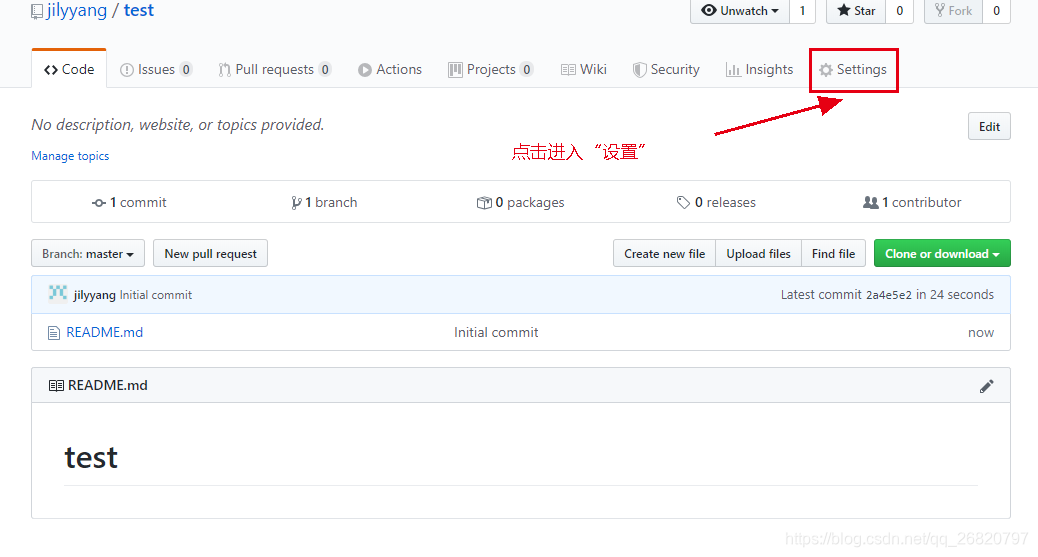
Task: Open the Wiki tab
Action: [x=584, y=70]
